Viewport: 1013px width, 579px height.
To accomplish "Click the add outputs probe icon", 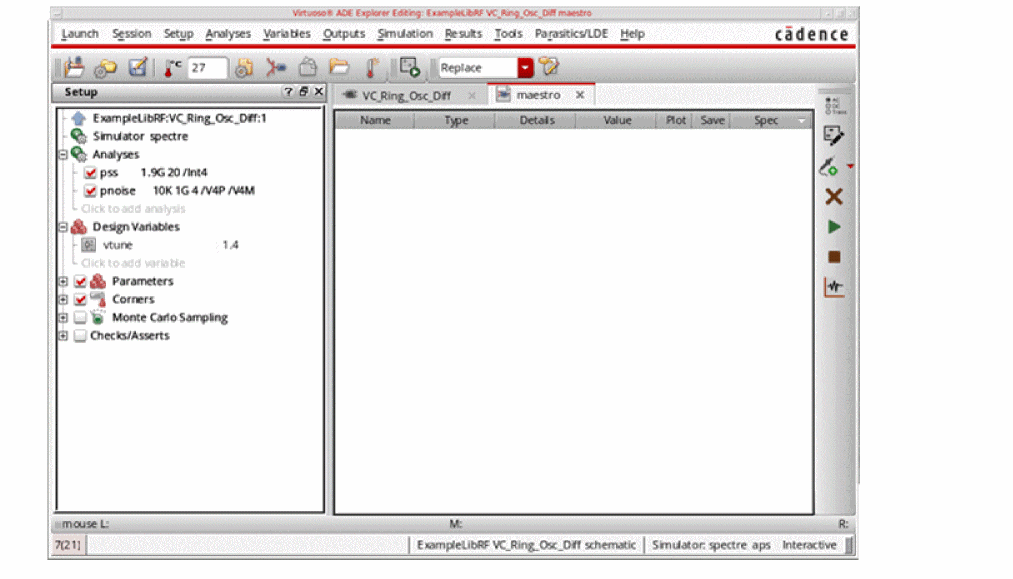I will pos(829,167).
